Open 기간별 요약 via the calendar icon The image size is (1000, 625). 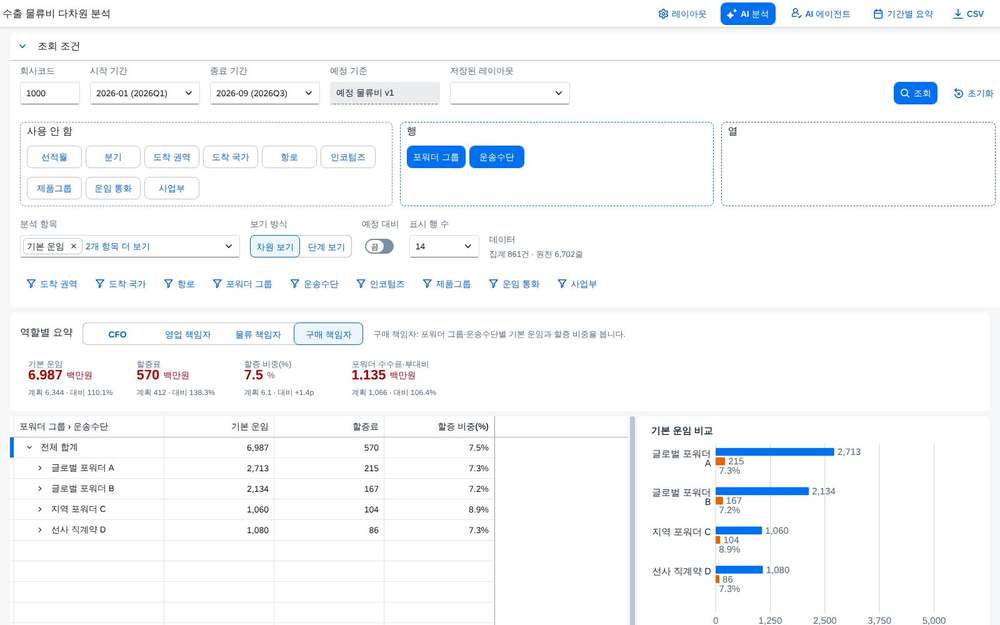878,14
